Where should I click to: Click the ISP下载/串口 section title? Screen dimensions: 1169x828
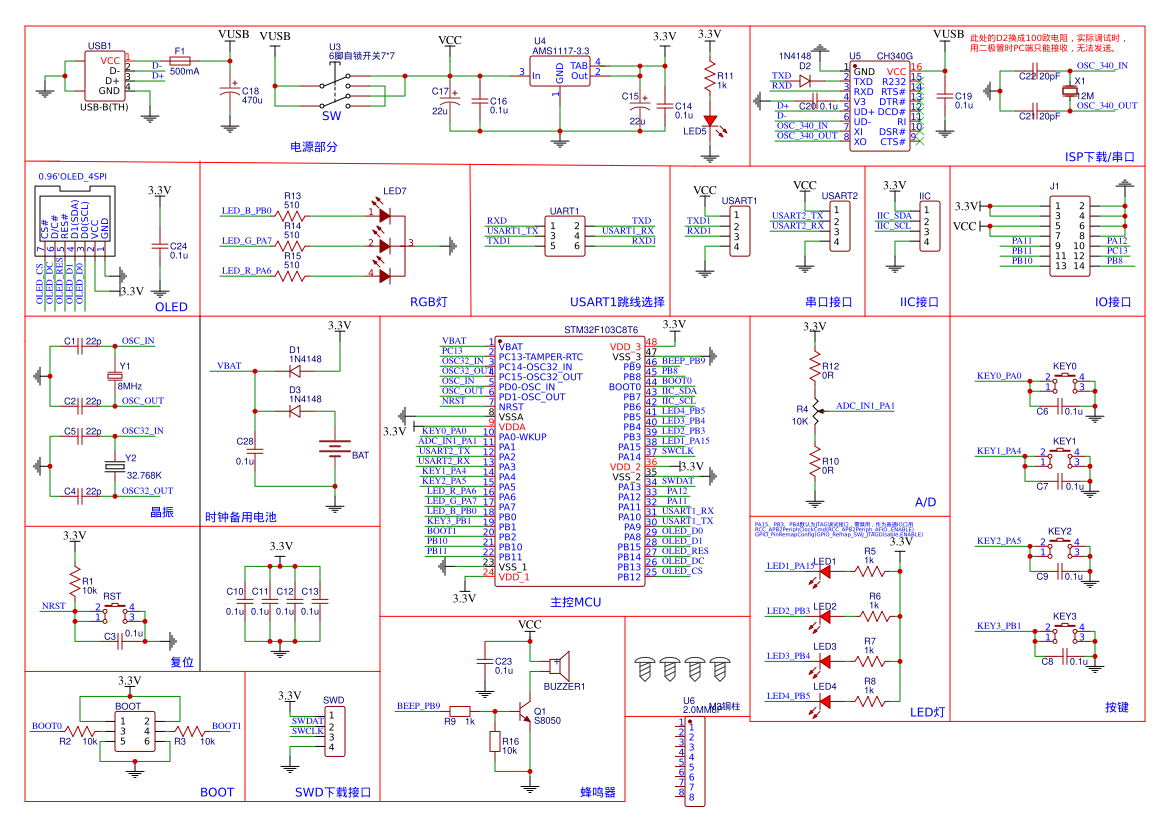click(1100, 157)
